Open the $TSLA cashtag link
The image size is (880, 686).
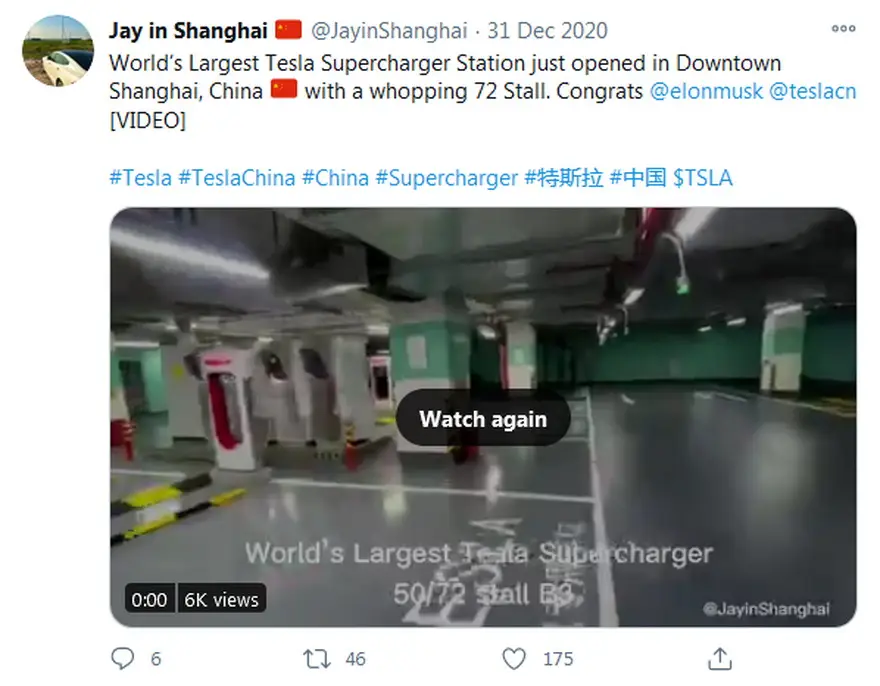703,178
